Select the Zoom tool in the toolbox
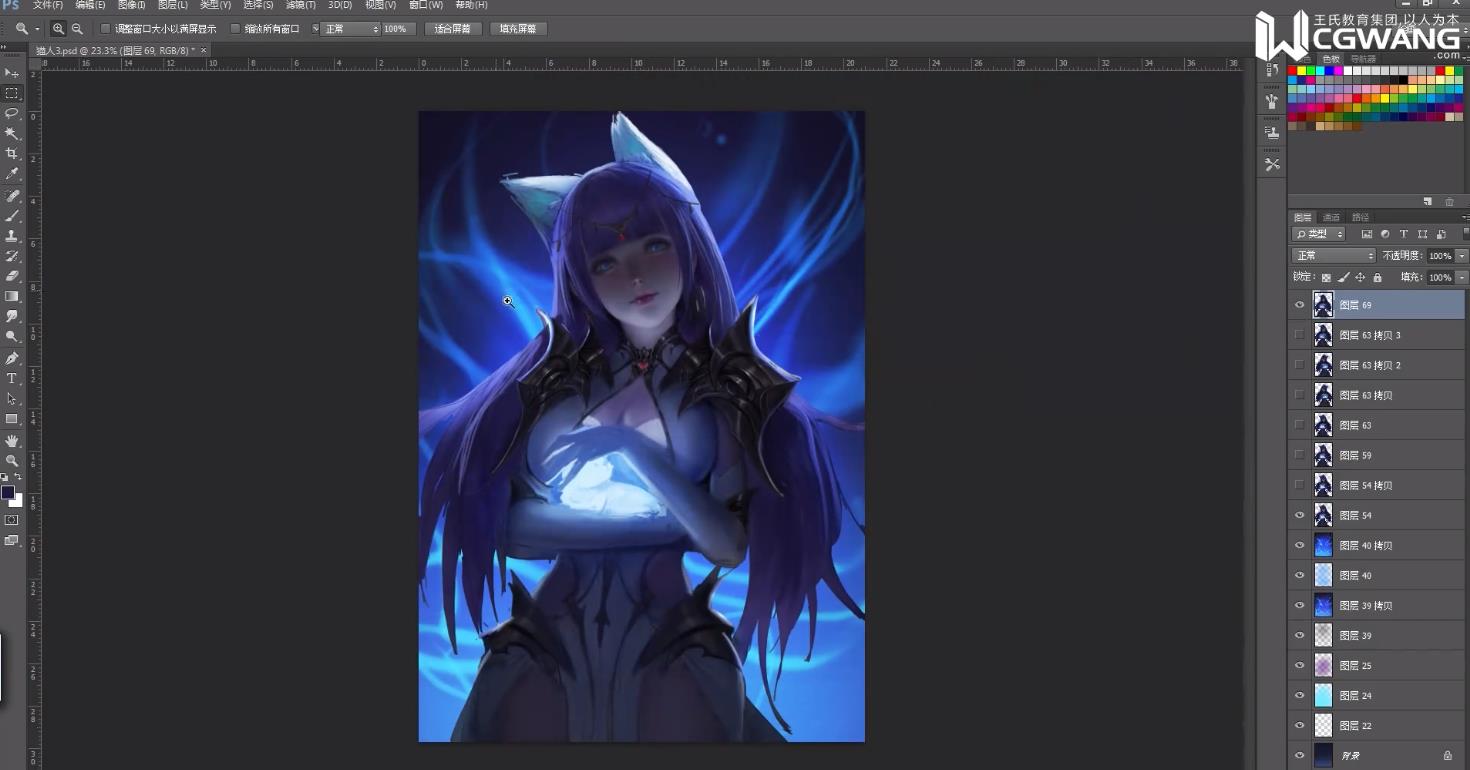 coord(12,460)
